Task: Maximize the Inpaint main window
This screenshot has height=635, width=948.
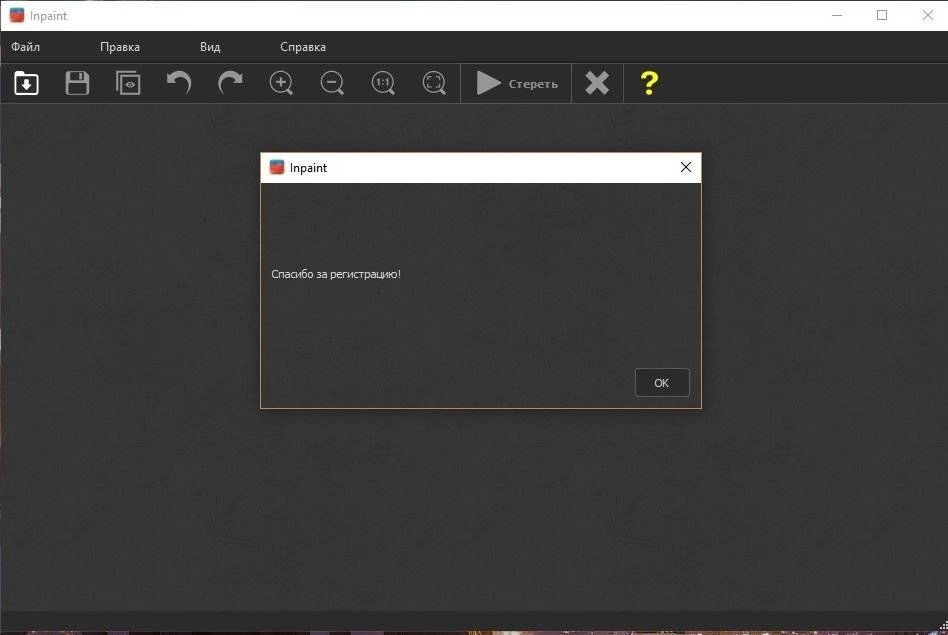Action: pyautogui.click(x=882, y=15)
